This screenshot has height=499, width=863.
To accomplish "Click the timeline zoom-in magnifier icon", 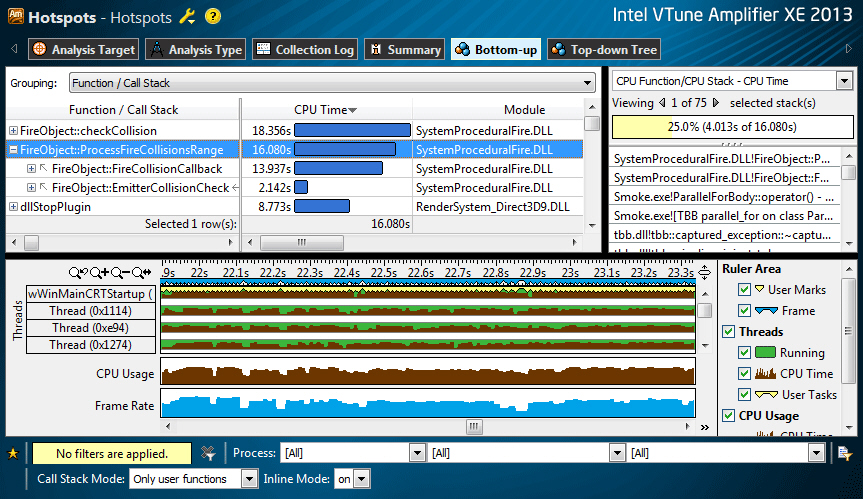I will tap(100, 272).
